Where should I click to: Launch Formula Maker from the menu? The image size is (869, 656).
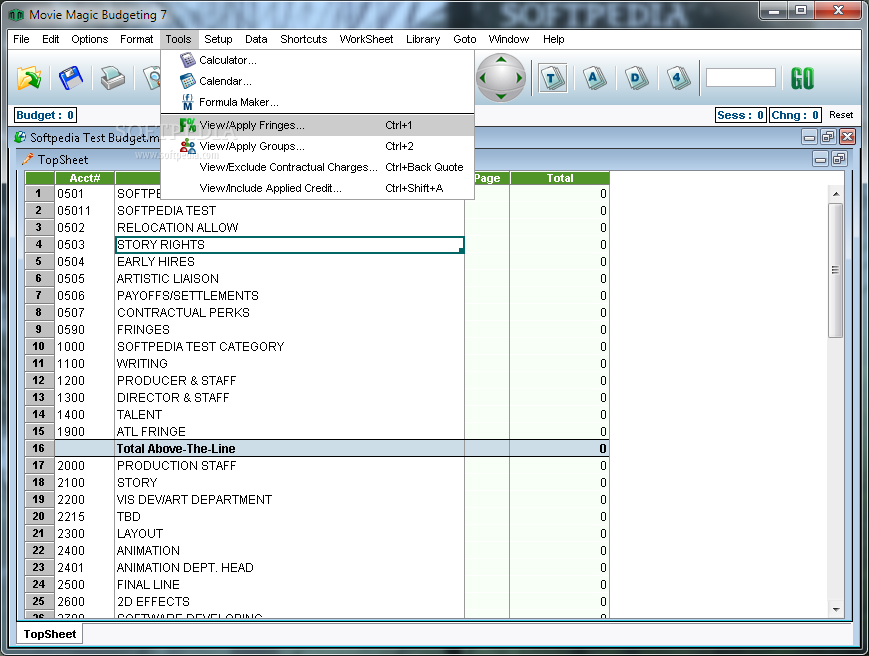pyautogui.click(x=317, y=102)
